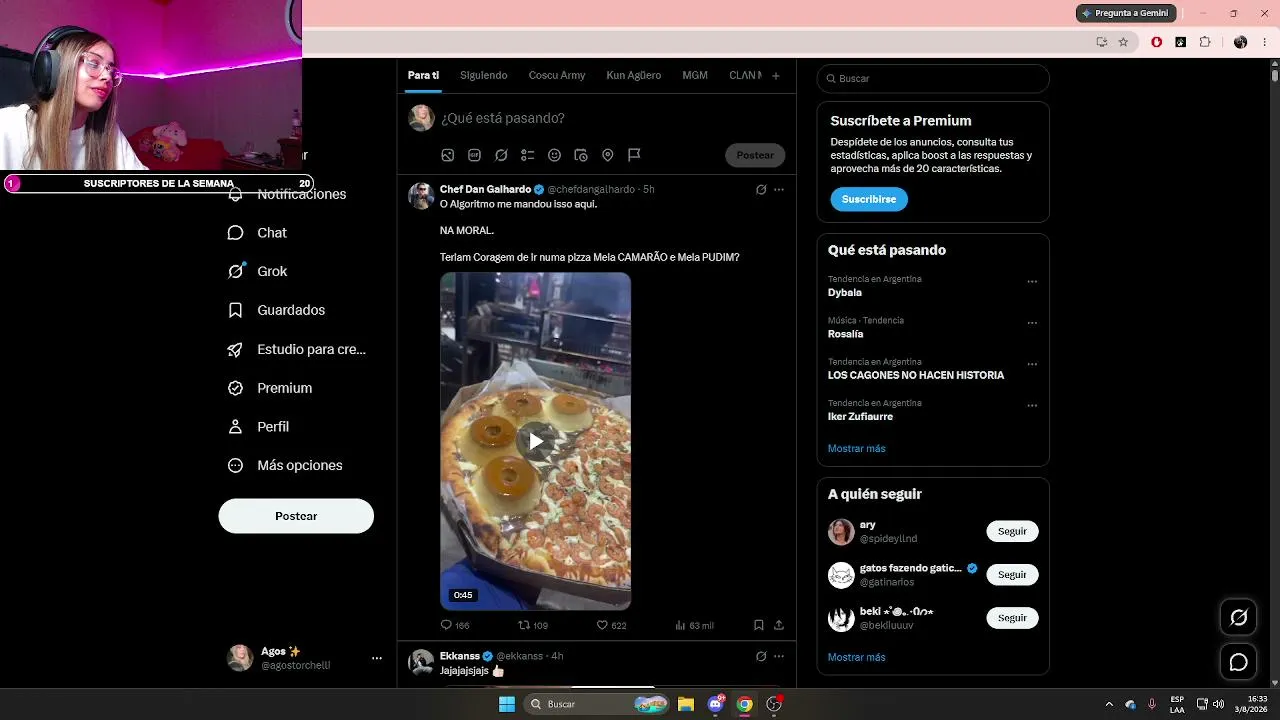Open Premium from the sidebar

coord(270,388)
